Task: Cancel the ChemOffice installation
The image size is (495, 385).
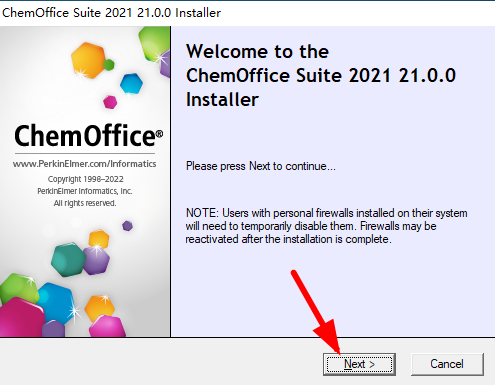Action: pos(447,364)
